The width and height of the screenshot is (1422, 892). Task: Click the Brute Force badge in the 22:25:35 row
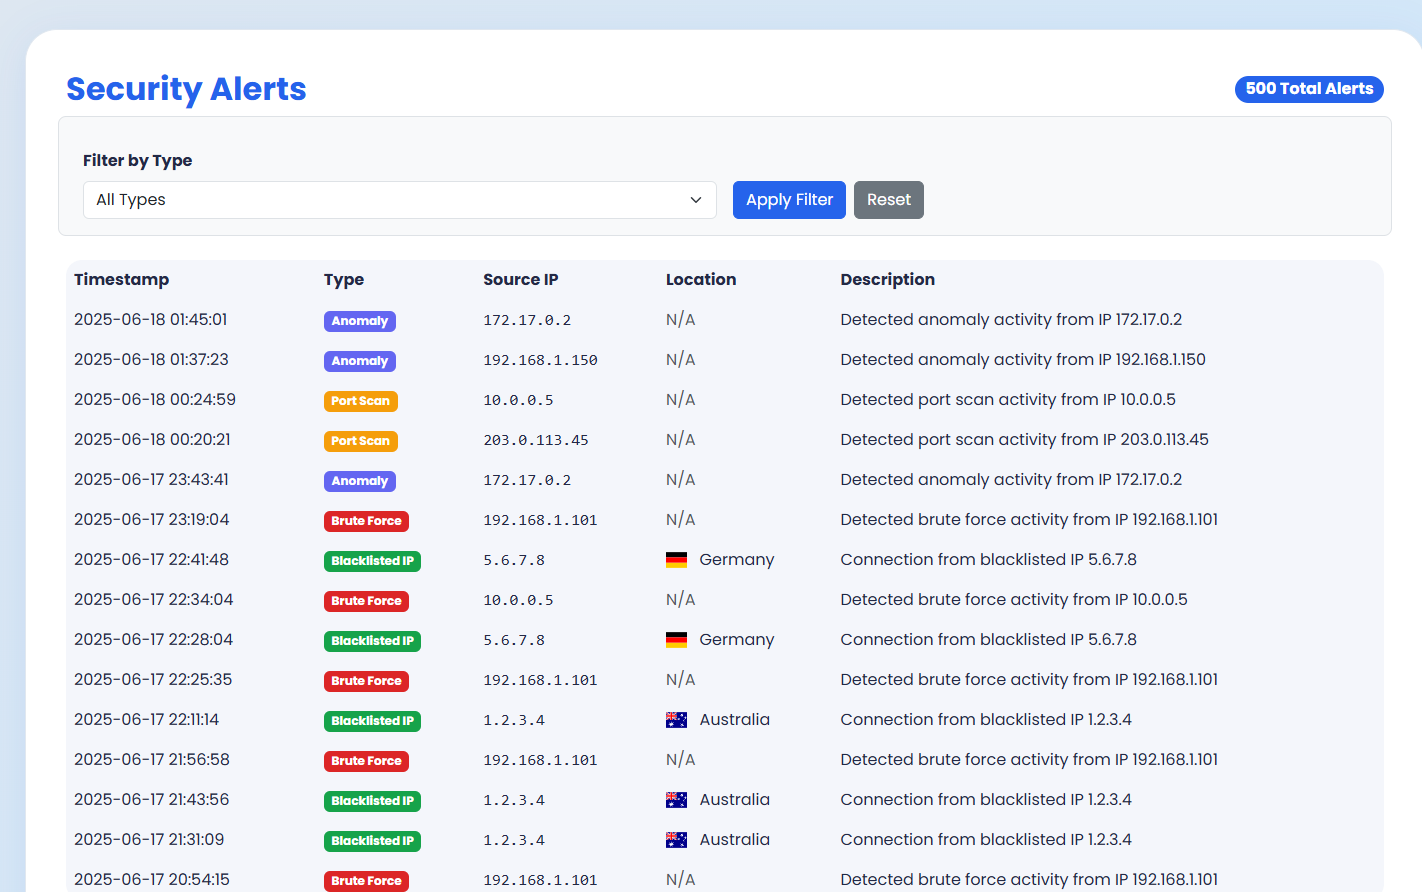tap(366, 681)
